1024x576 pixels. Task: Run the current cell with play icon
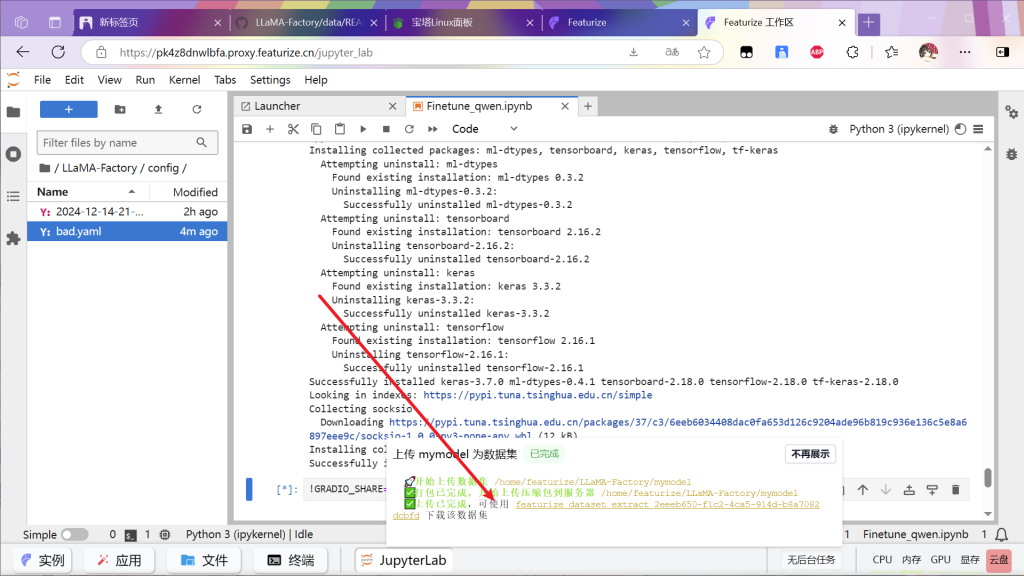pos(362,129)
